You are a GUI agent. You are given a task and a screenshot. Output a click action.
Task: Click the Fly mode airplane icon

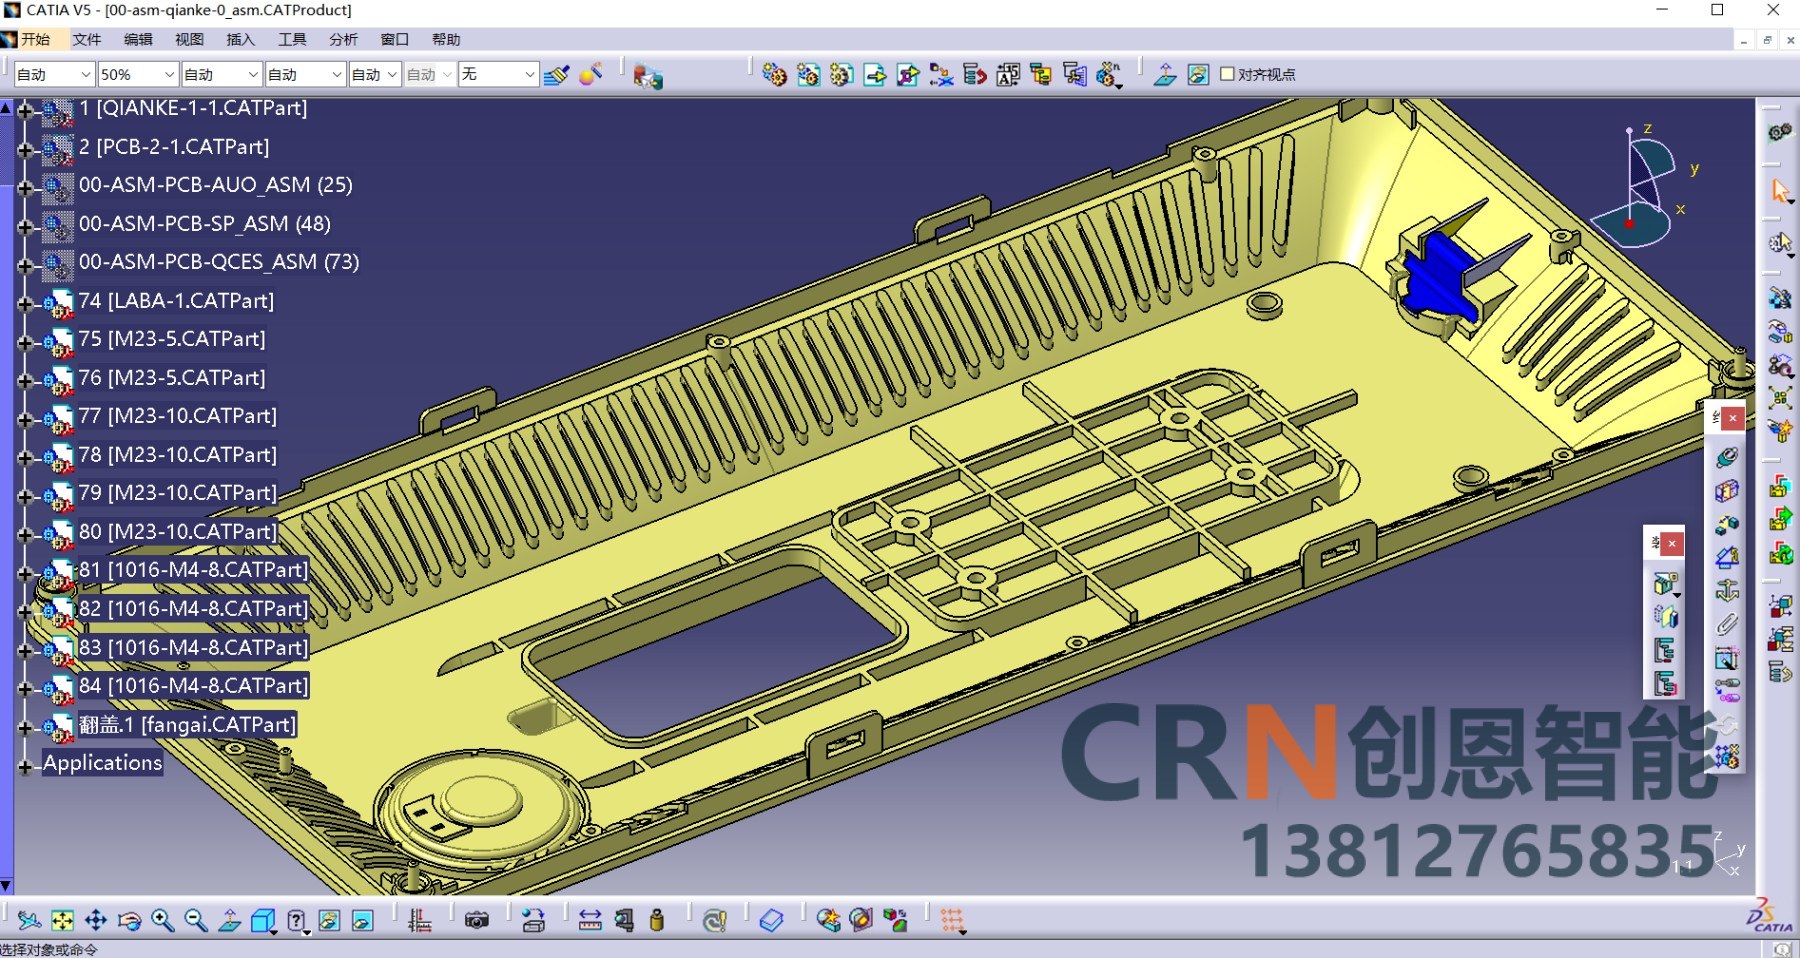click(29, 921)
